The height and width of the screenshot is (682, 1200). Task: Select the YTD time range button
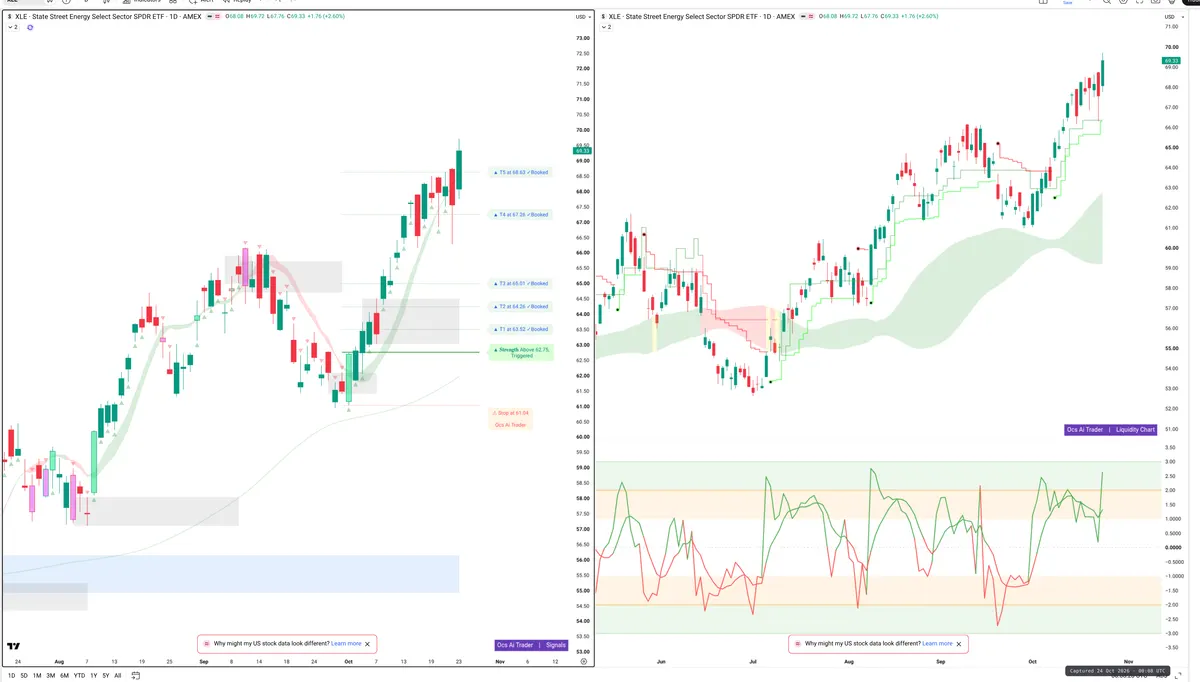point(79,675)
